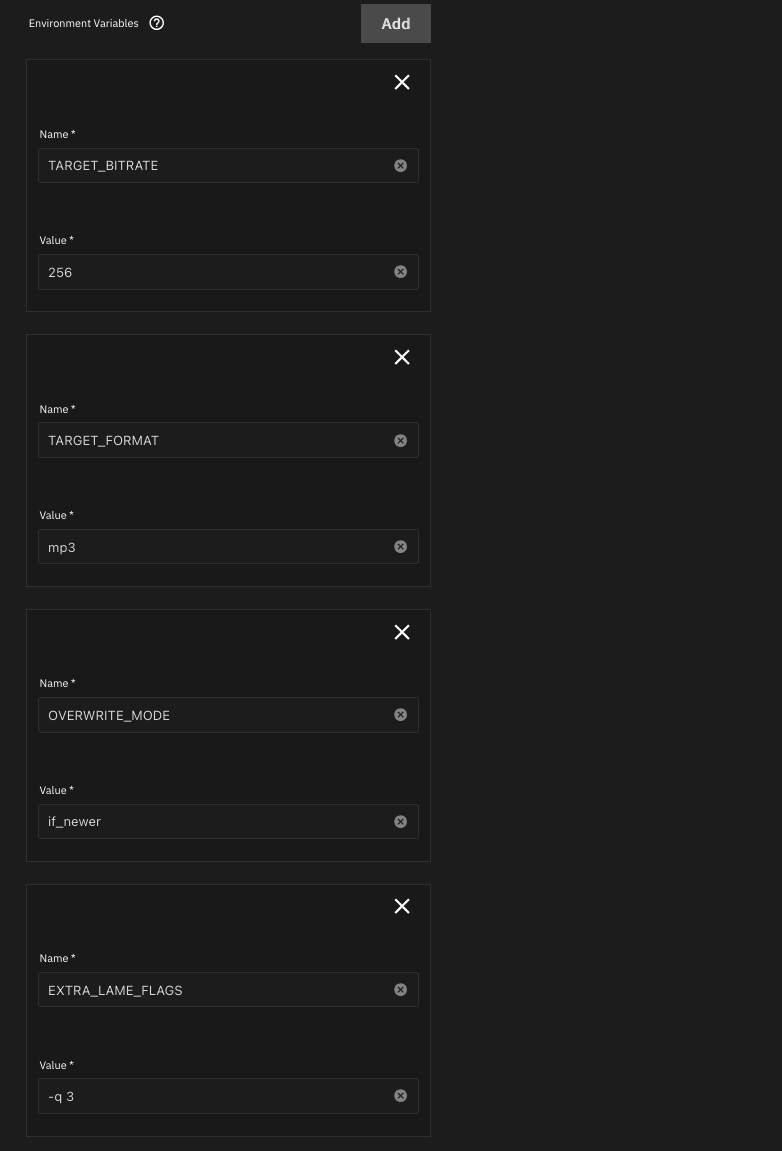Clear the value field containing -q 3
The height and width of the screenshot is (1151, 782).
(x=400, y=1095)
